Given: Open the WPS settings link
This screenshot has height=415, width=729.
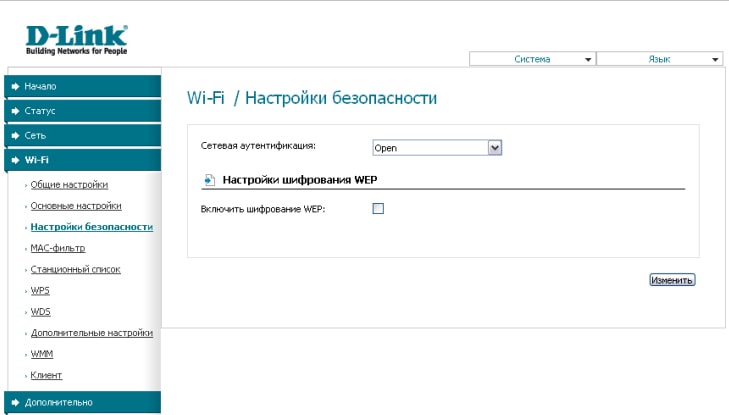Looking at the screenshot, I should pos(40,291).
